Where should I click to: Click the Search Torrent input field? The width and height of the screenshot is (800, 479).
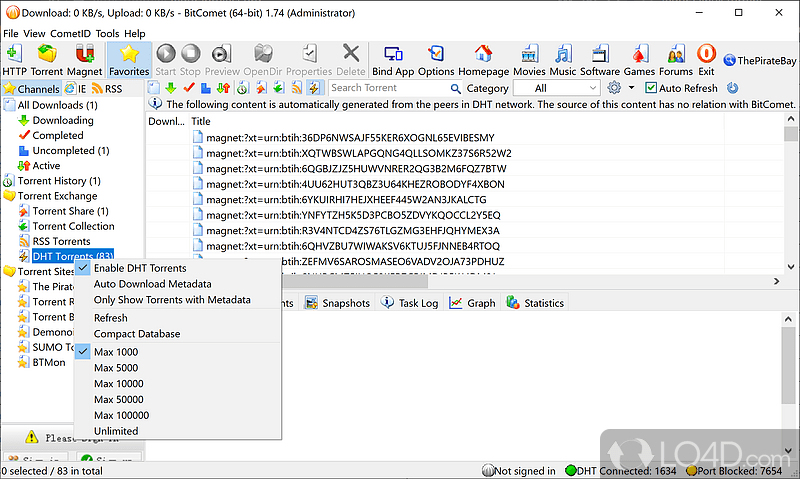click(389, 88)
